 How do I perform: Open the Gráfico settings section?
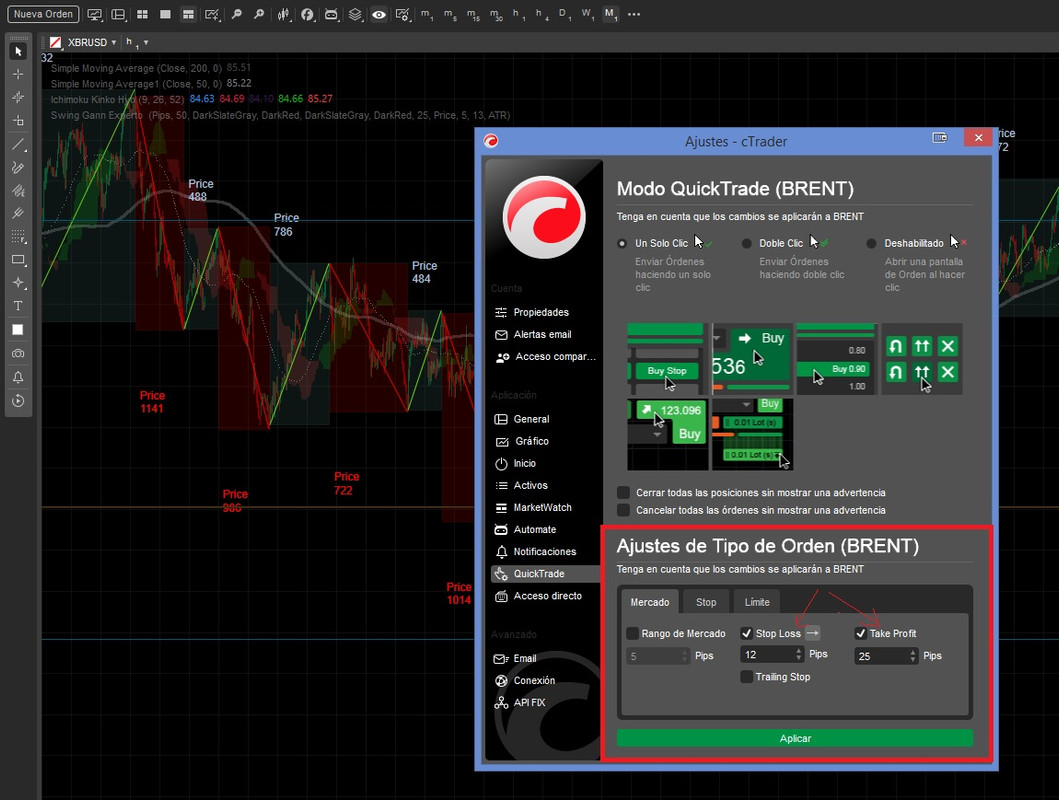(x=532, y=441)
